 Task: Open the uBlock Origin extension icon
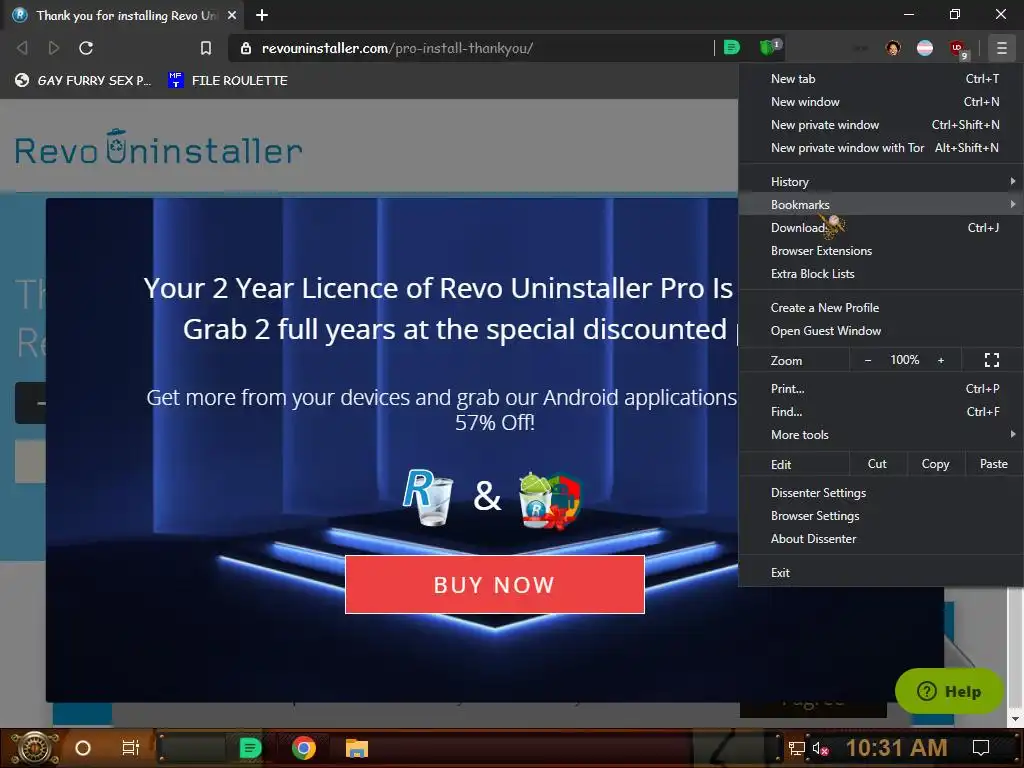(x=958, y=48)
